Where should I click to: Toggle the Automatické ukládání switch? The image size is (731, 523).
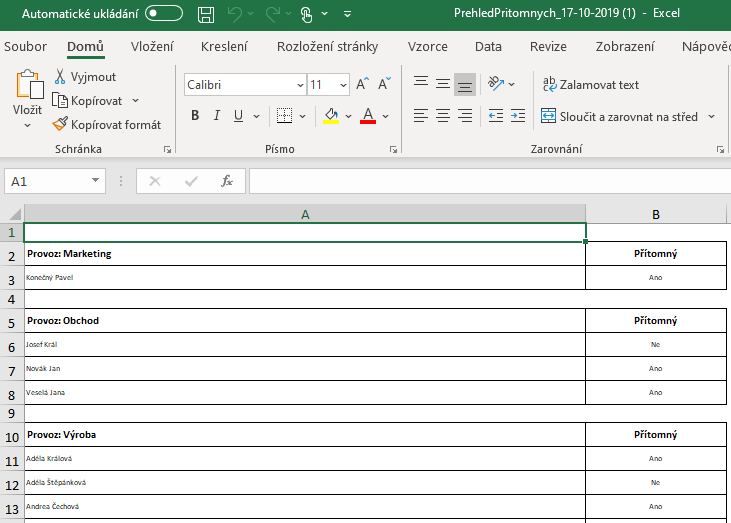pos(164,14)
